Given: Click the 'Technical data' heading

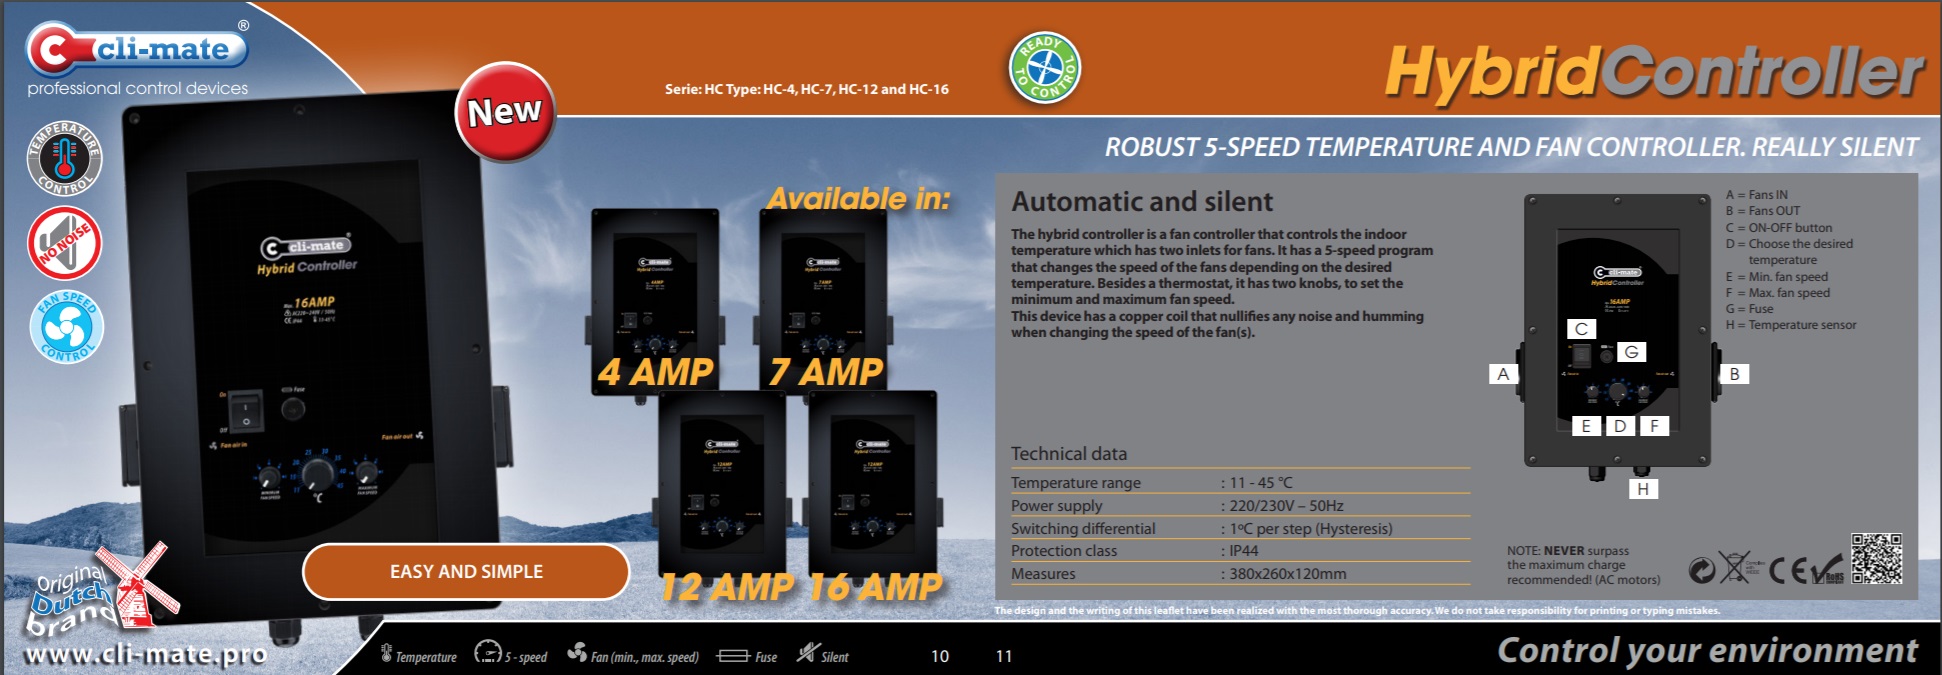Looking at the screenshot, I should point(1069,454).
